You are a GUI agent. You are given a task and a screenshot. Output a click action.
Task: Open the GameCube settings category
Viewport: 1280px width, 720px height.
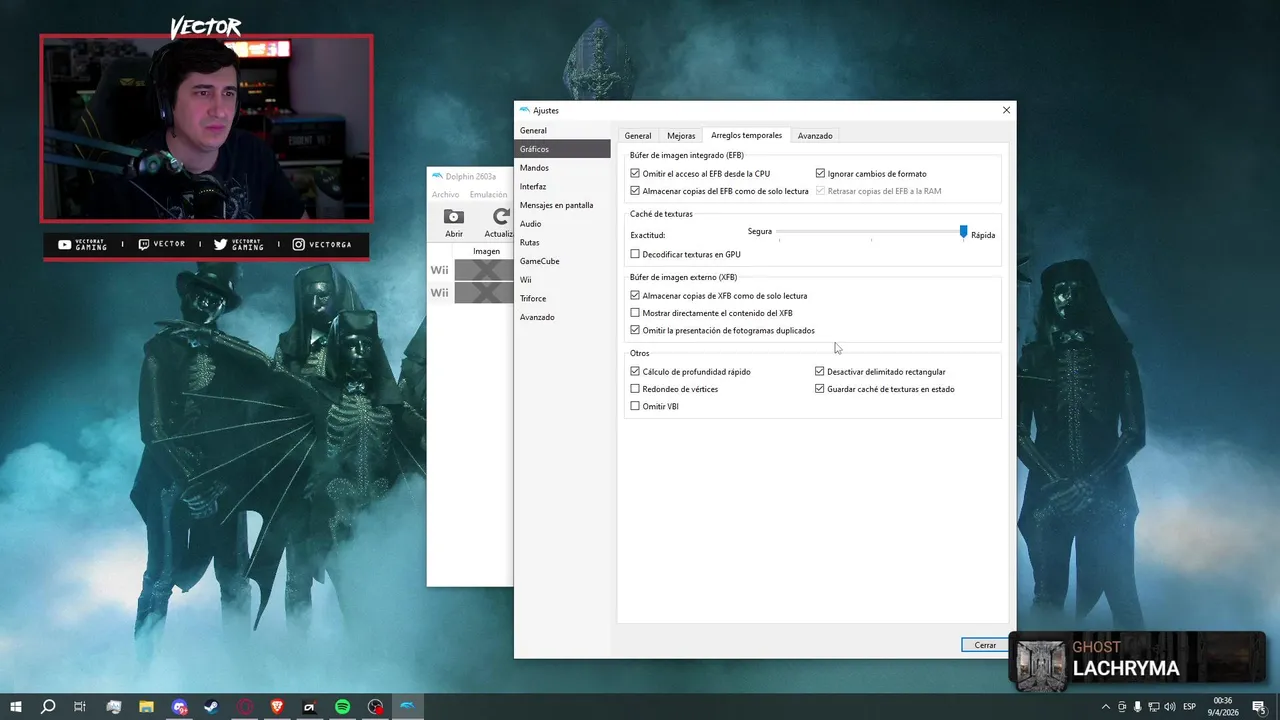(x=562, y=261)
